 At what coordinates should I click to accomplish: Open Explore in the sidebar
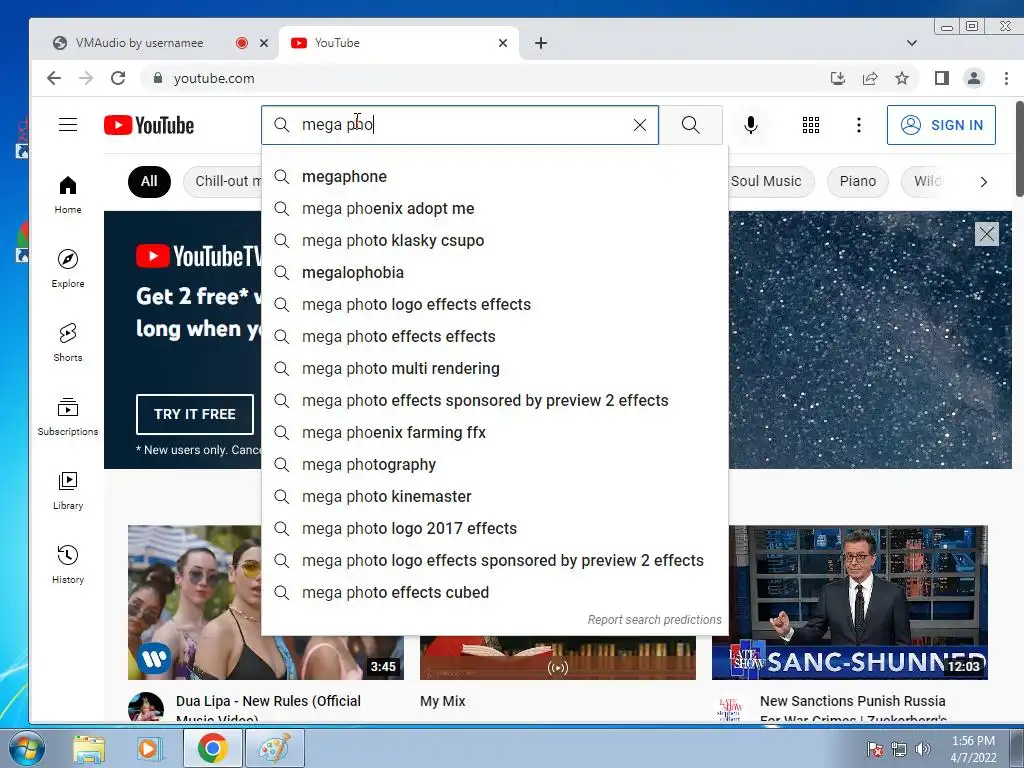click(x=68, y=268)
